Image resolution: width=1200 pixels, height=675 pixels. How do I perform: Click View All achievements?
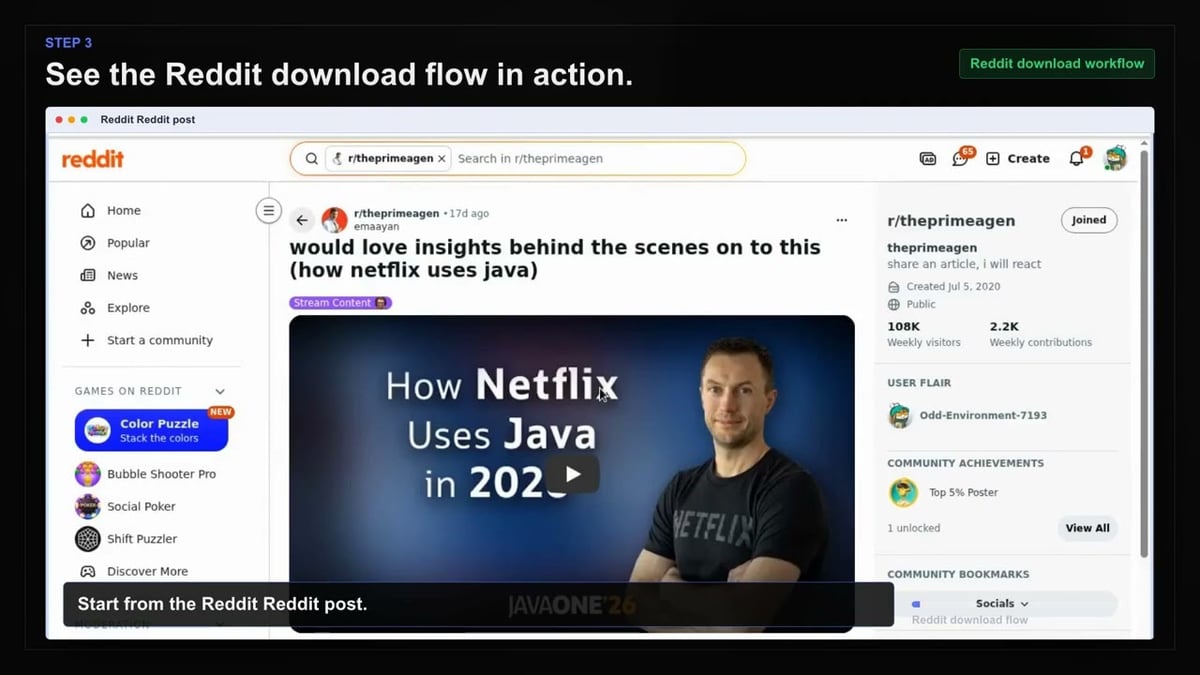(1087, 528)
